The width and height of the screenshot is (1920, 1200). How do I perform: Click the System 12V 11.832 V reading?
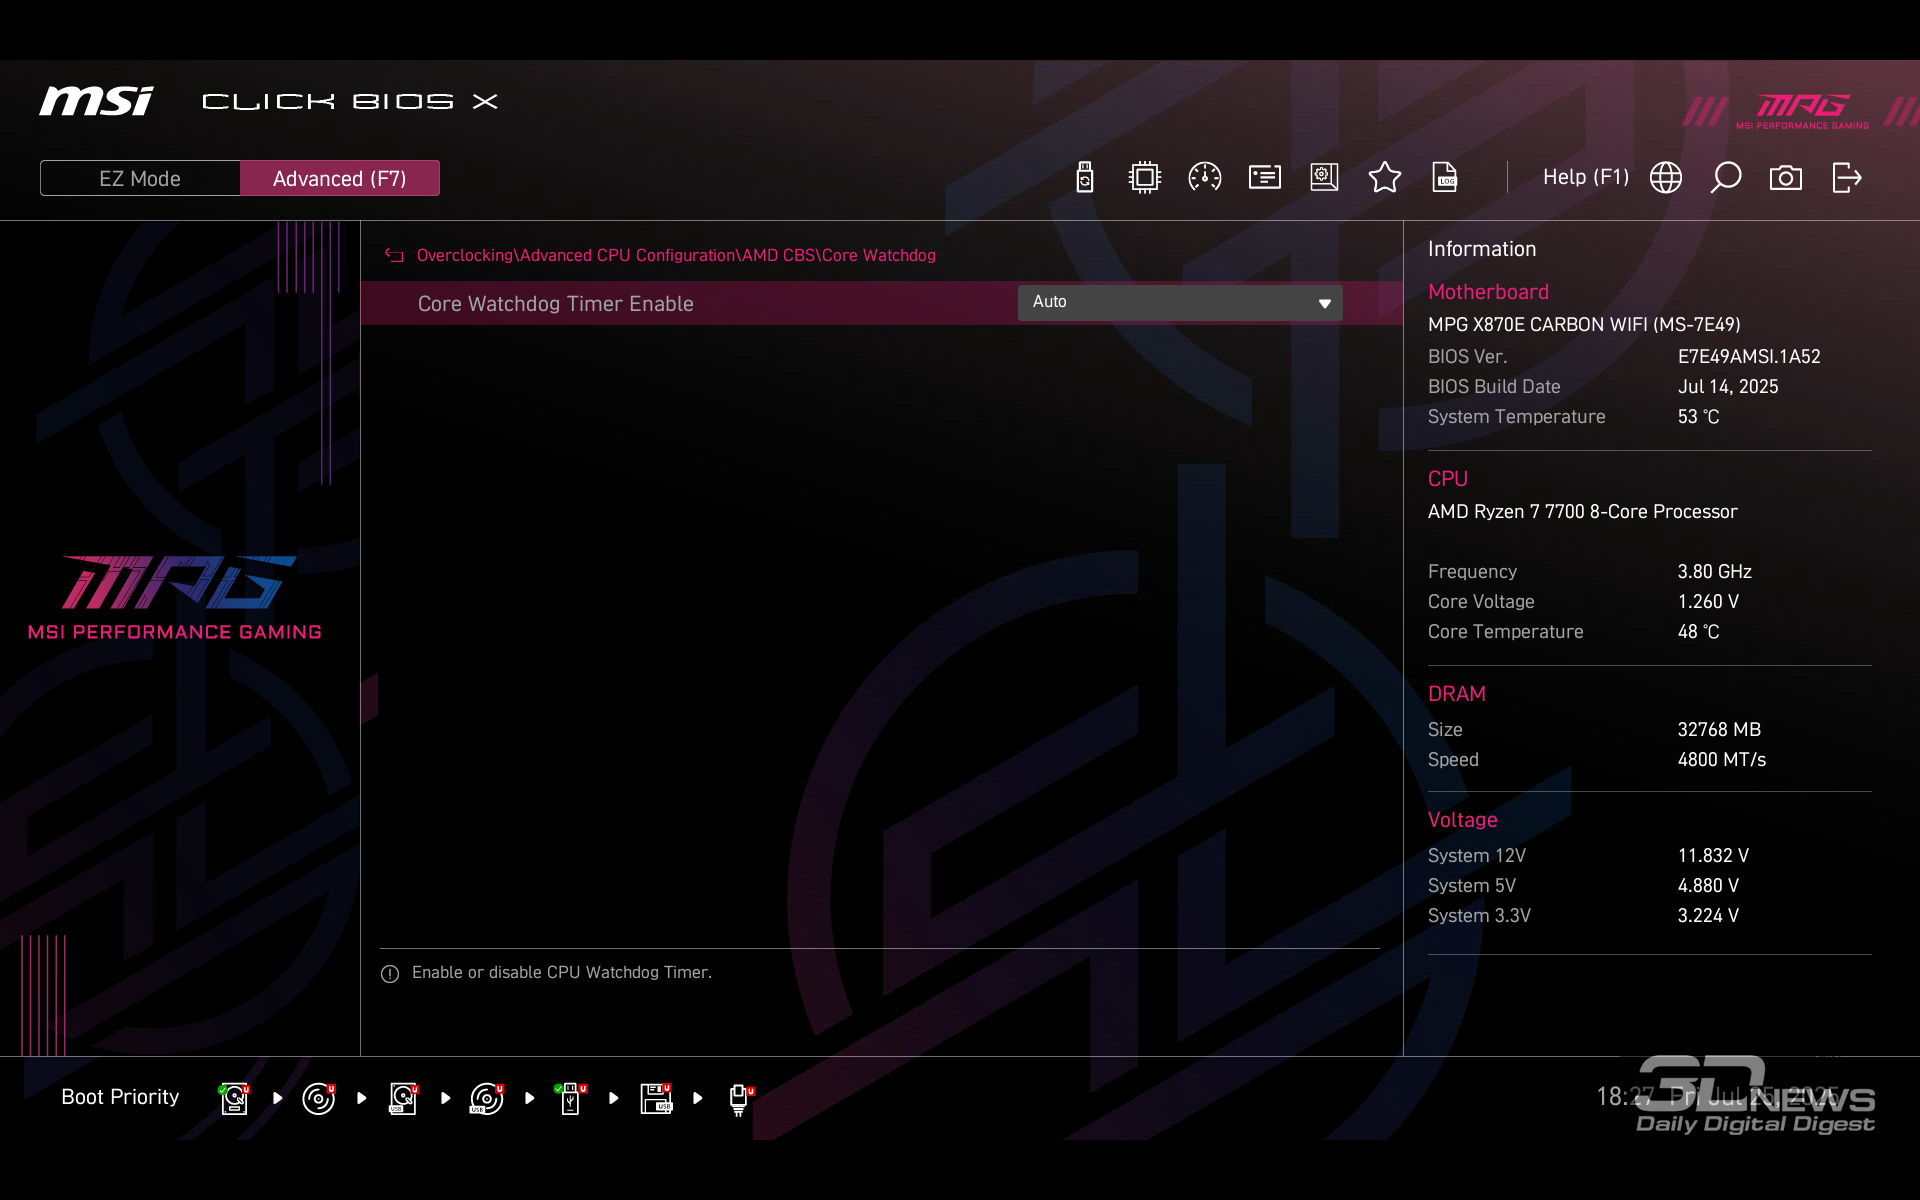coord(1713,856)
